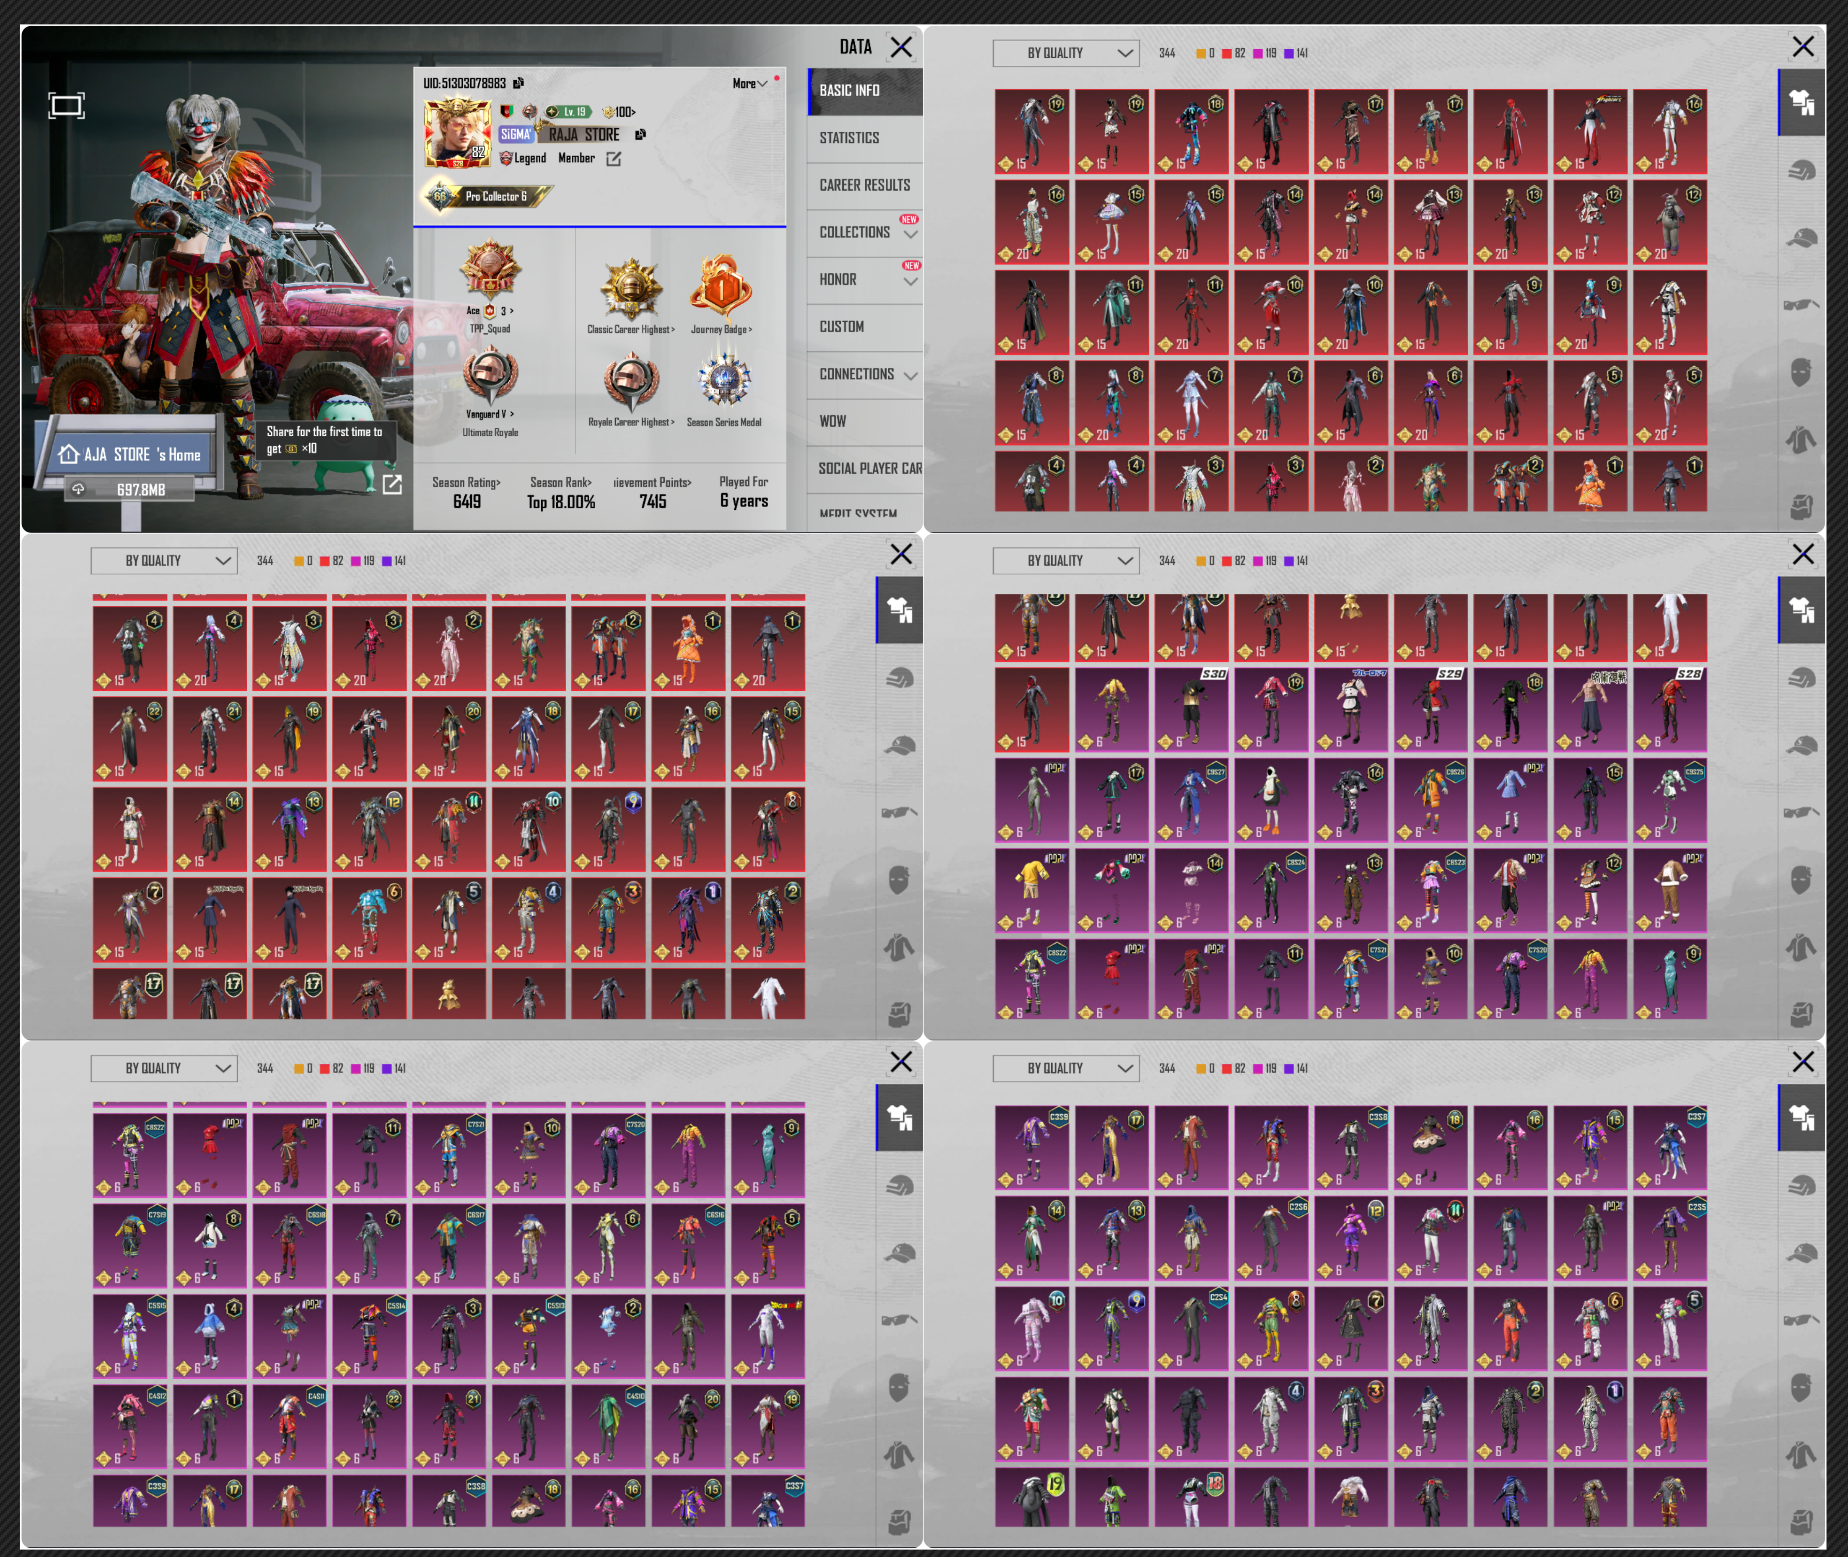The width and height of the screenshot is (1848, 1557).
Task: Visit AJA STORE's Home
Action: [130, 455]
